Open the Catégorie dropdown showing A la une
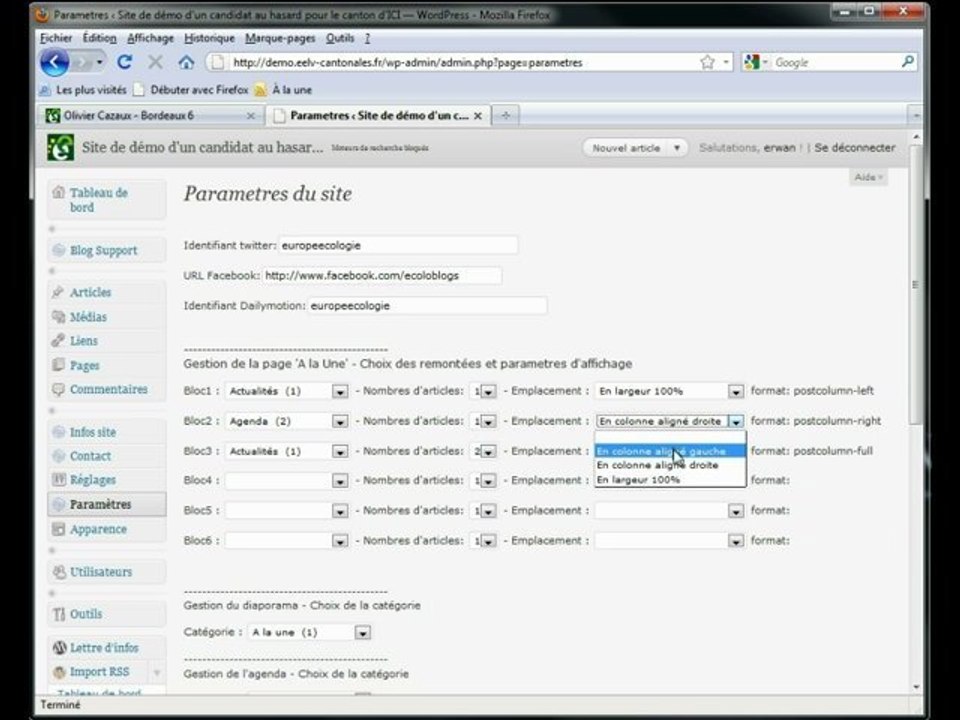Viewport: 960px width, 720px height. pyautogui.click(x=309, y=632)
